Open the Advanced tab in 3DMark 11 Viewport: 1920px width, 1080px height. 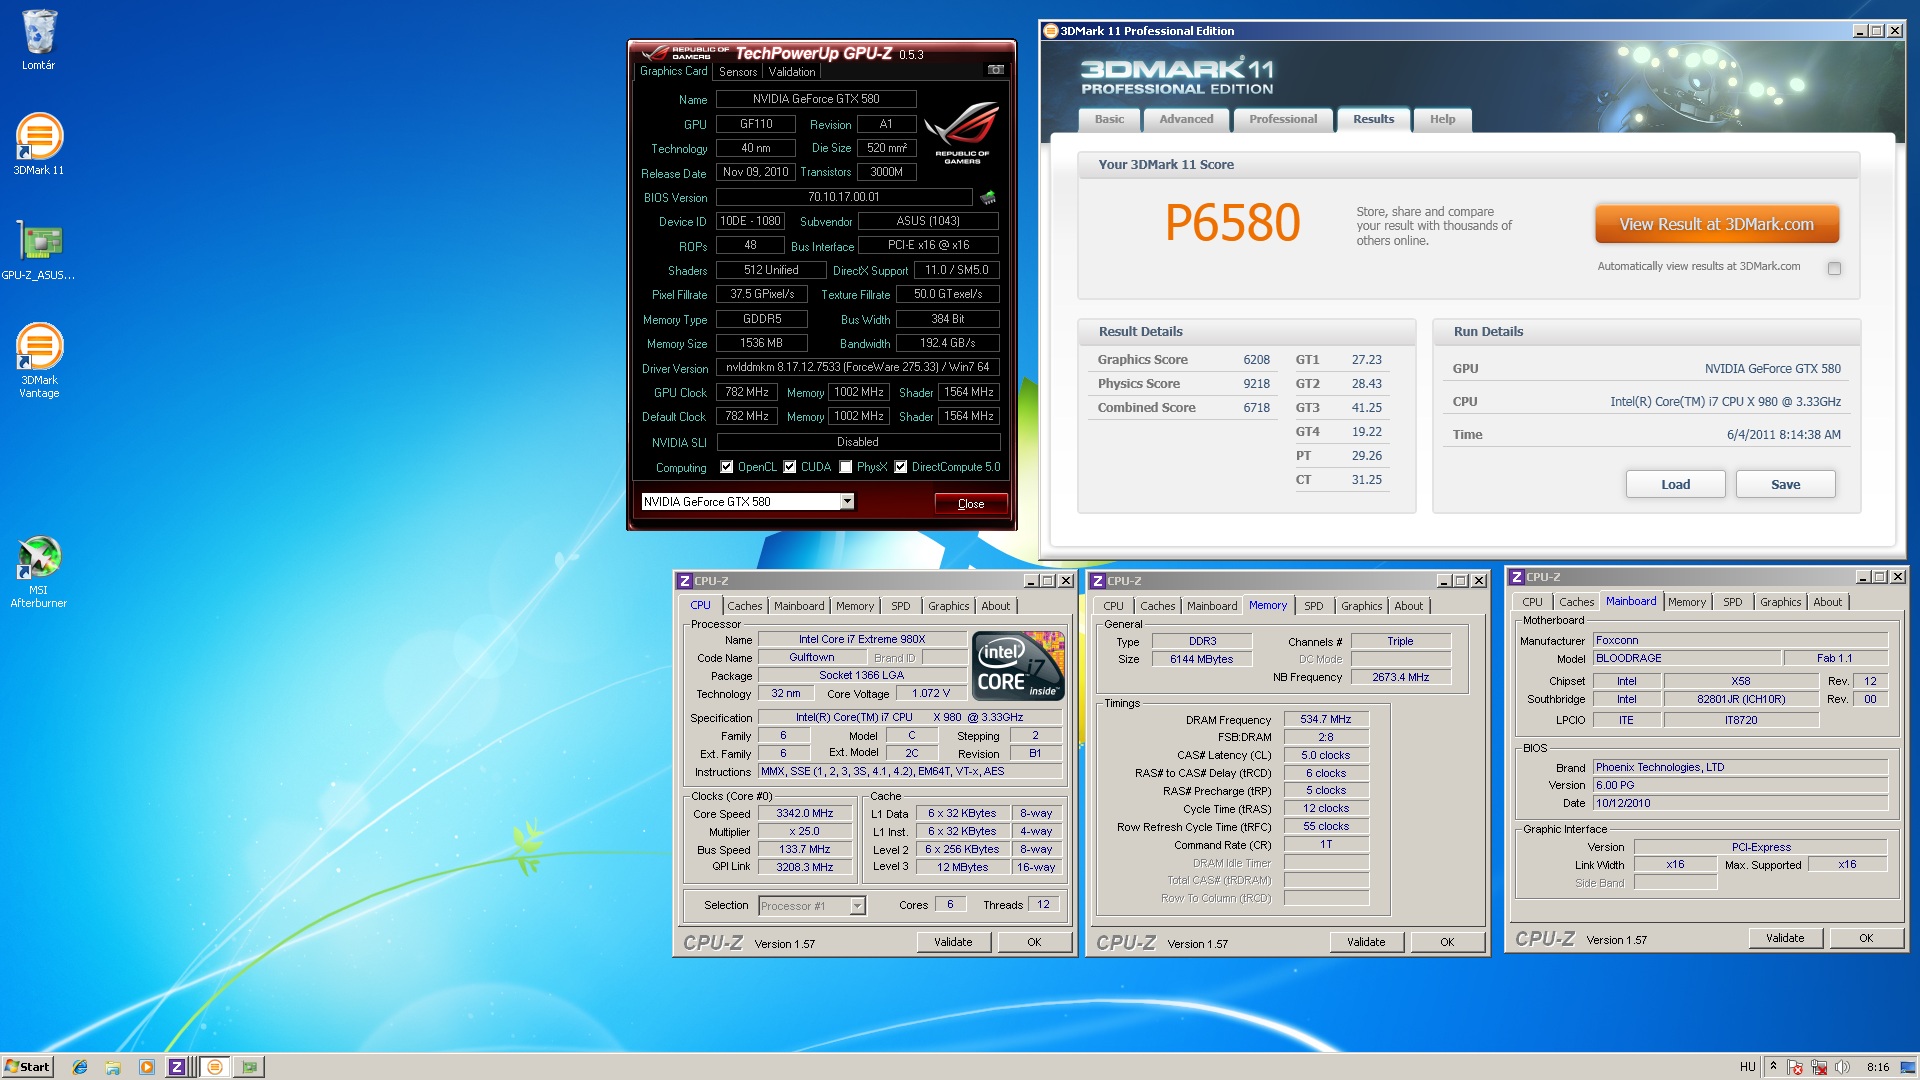[1186, 119]
